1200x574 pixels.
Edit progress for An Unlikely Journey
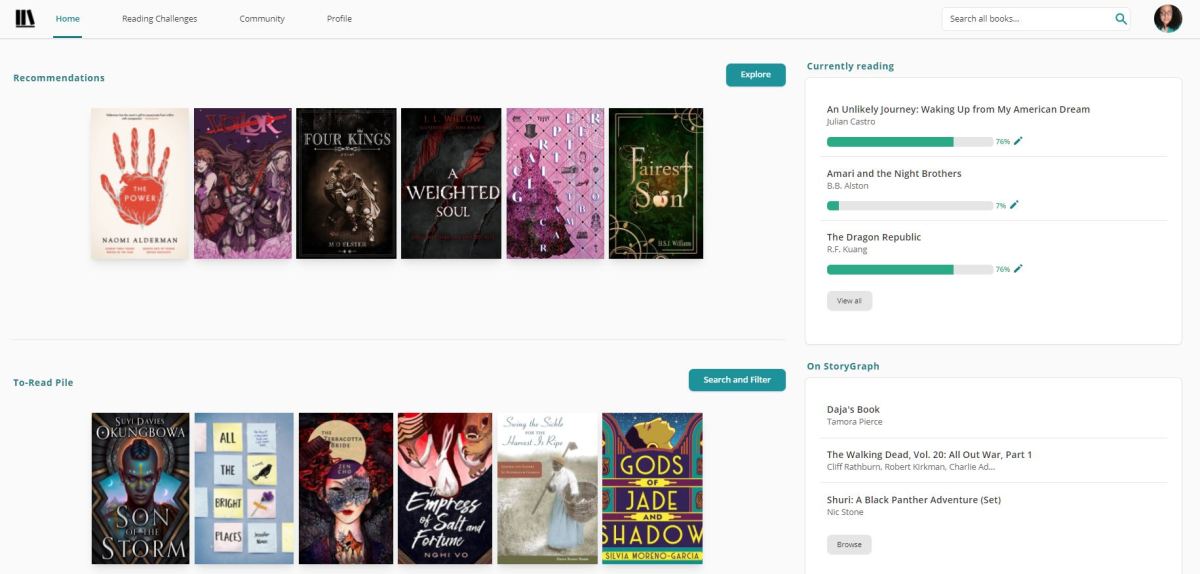(x=1018, y=142)
